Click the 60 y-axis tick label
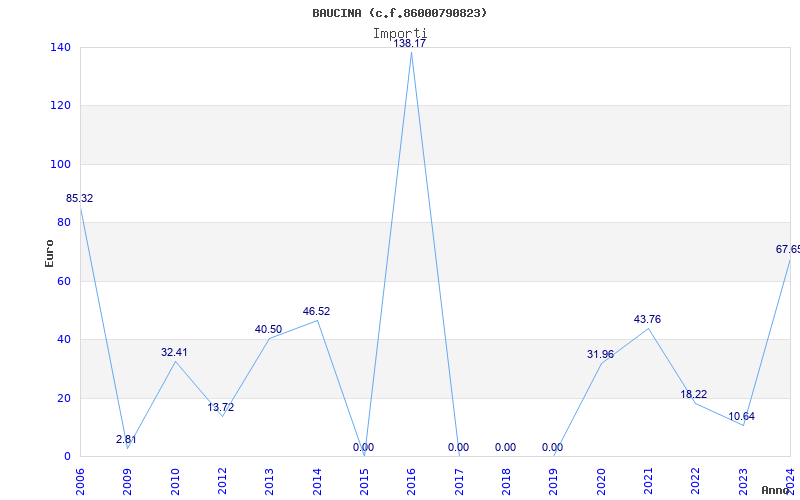800x500 pixels. 64,281
